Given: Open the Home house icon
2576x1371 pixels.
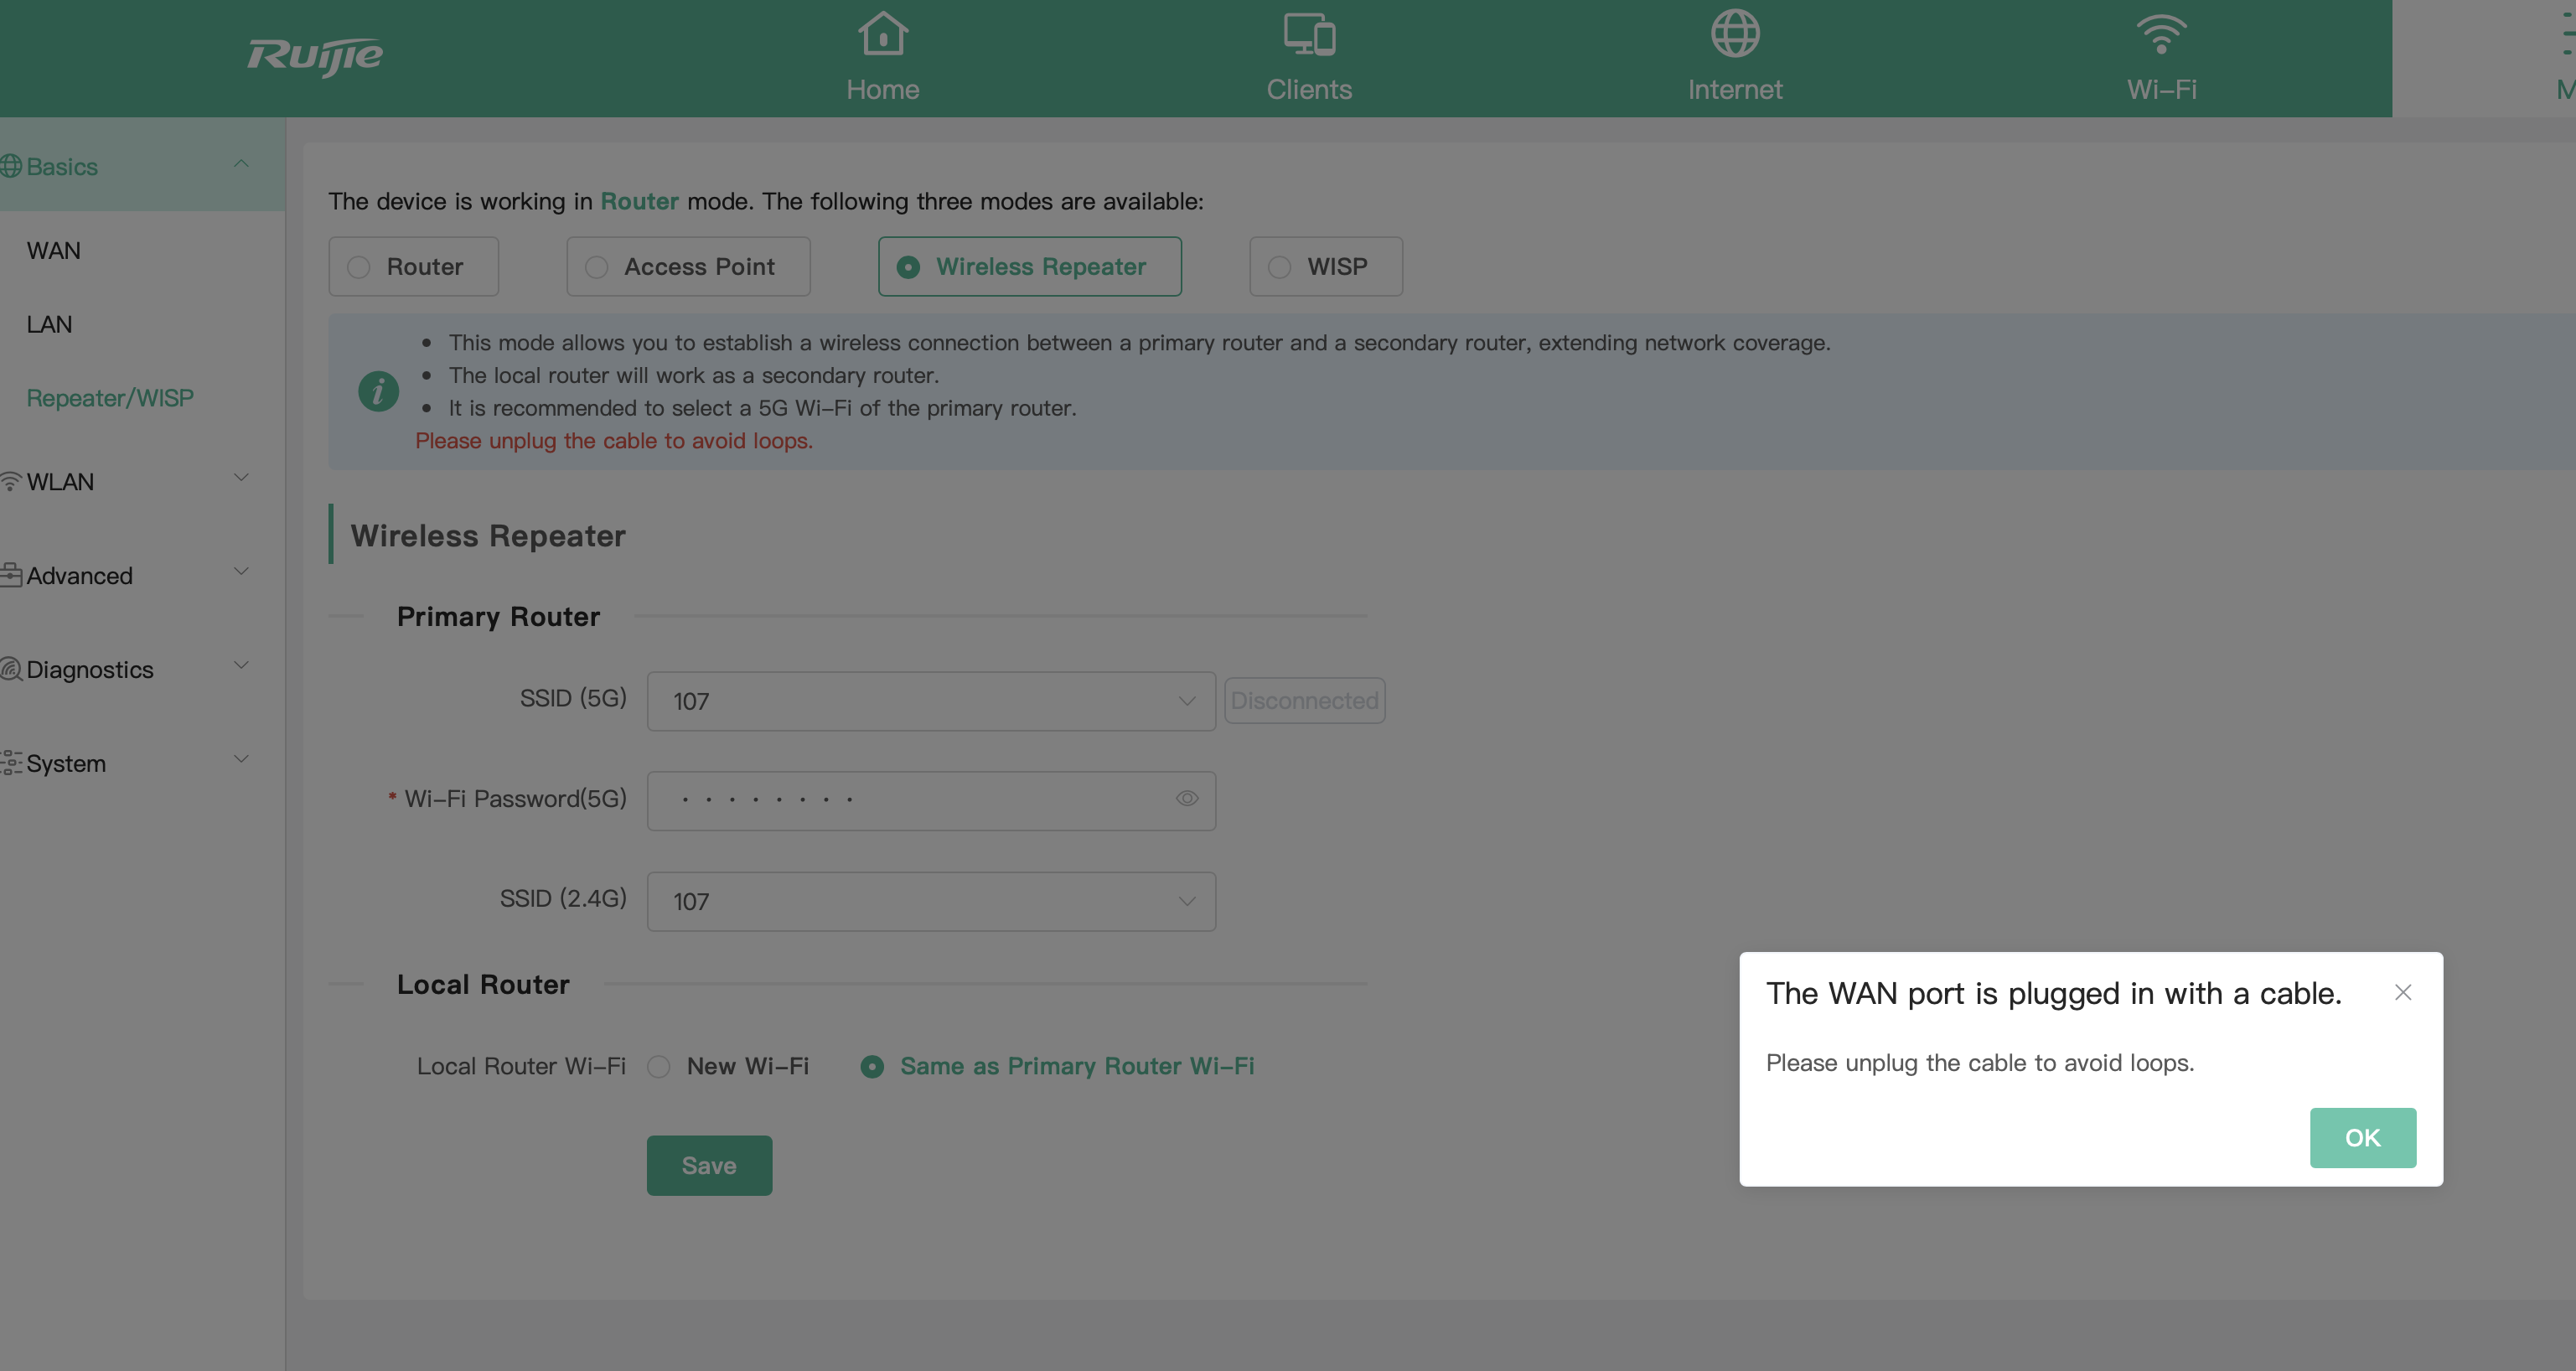Looking at the screenshot, I should (x=882, y=35).
